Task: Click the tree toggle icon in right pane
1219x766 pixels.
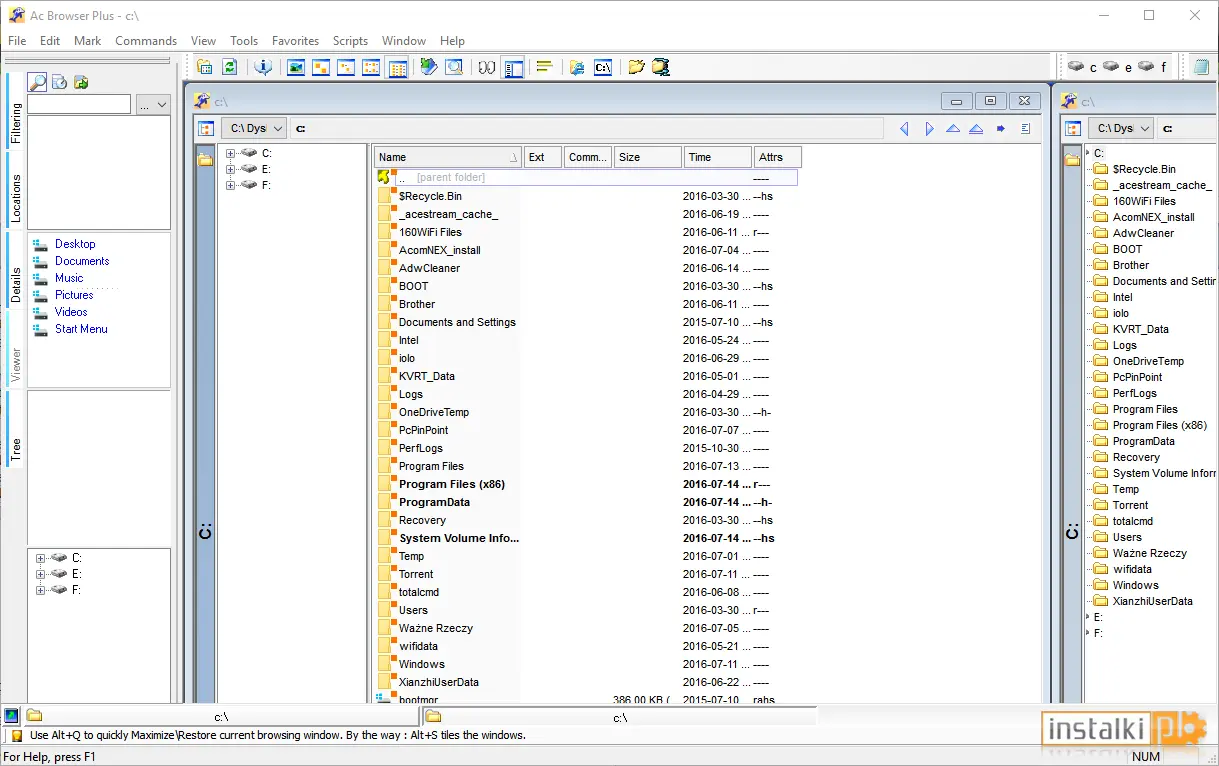Action: click(x=1073, y=128)
